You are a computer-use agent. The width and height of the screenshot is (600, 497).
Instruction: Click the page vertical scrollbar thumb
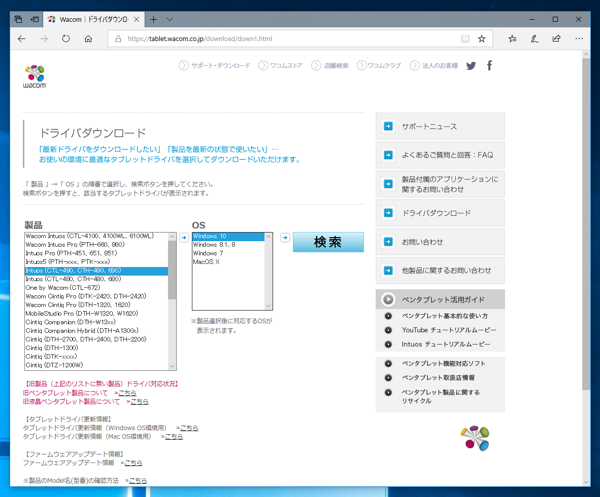coord(586,224)
